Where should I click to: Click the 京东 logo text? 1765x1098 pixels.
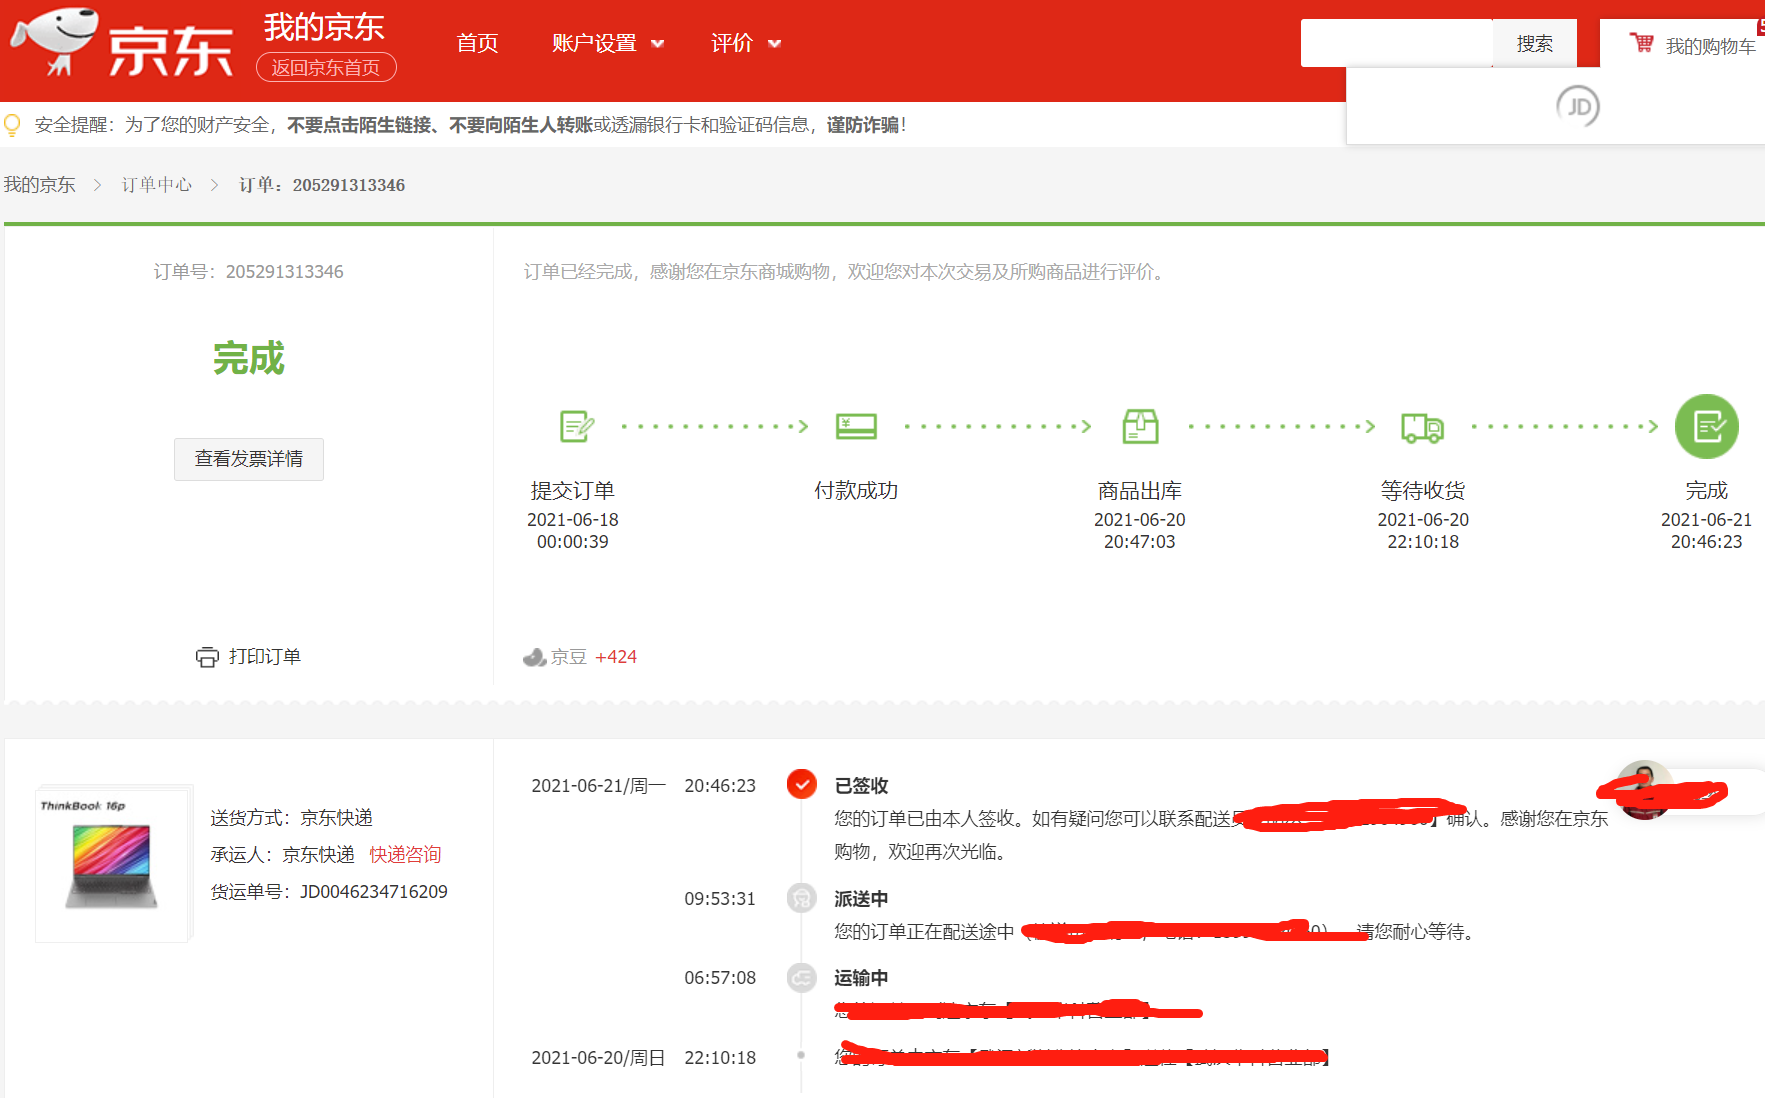[x=170, y=50]
